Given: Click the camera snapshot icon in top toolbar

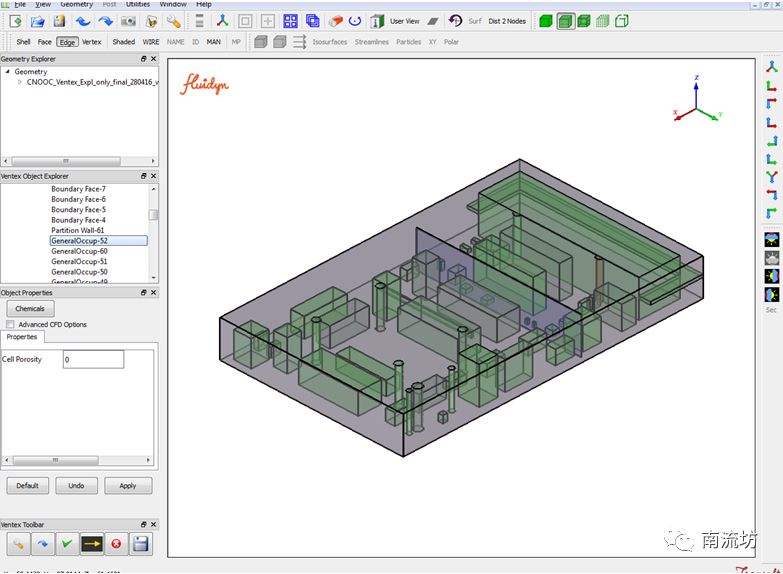Looking at the screenshot, I should click(x=128, y=21).
